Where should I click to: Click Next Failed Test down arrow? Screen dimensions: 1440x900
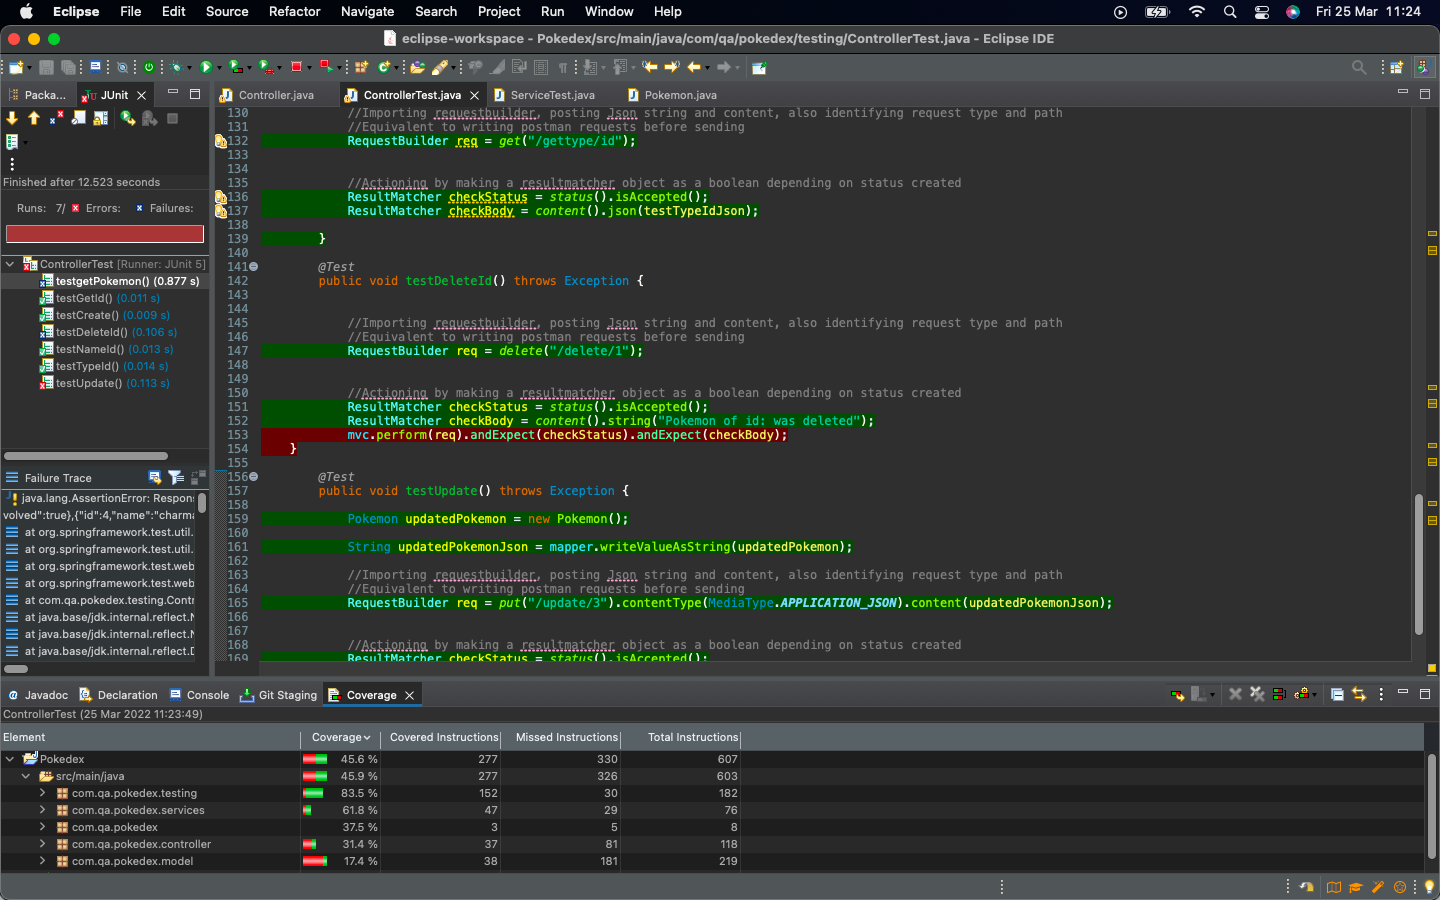(12, 118)
